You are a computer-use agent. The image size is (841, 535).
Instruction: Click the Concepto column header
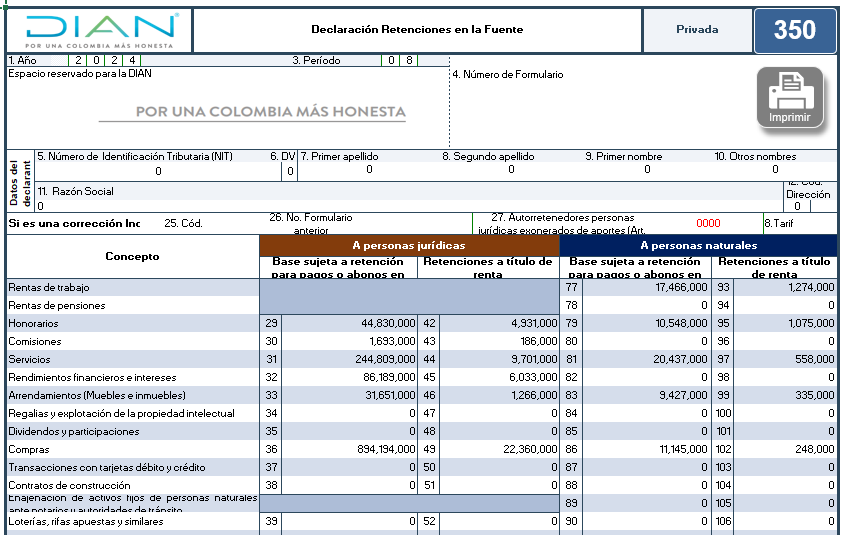point(132,256)
